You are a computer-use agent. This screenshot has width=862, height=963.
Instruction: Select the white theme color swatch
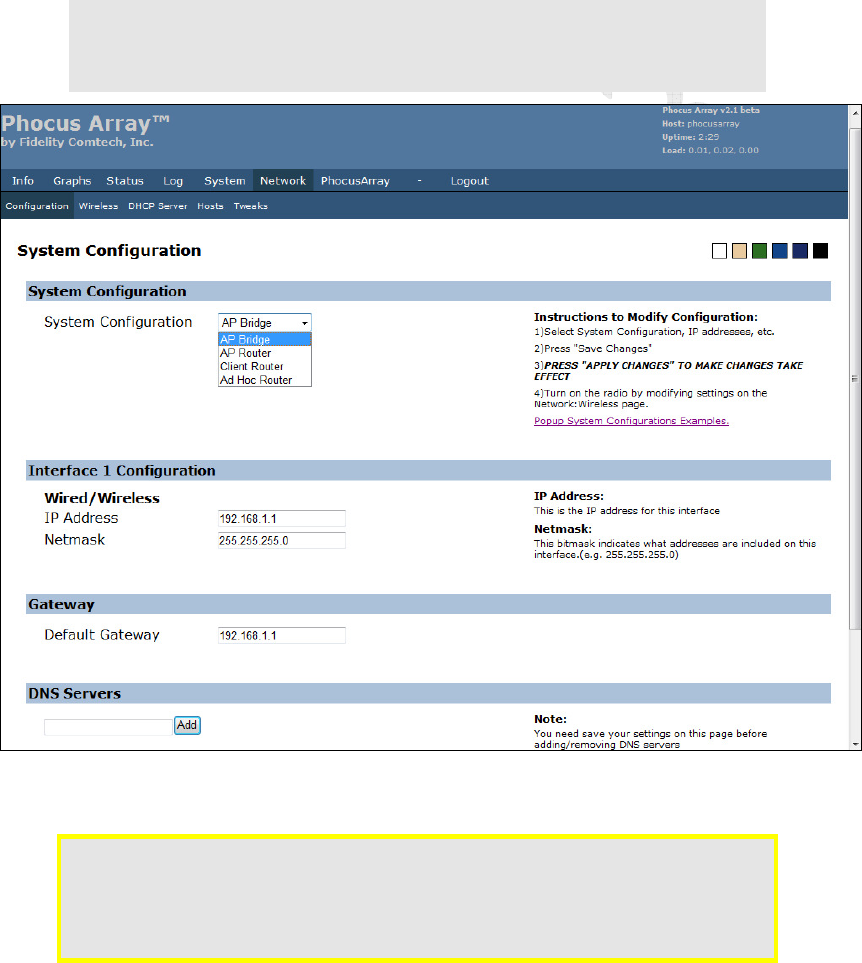point(719,251)
